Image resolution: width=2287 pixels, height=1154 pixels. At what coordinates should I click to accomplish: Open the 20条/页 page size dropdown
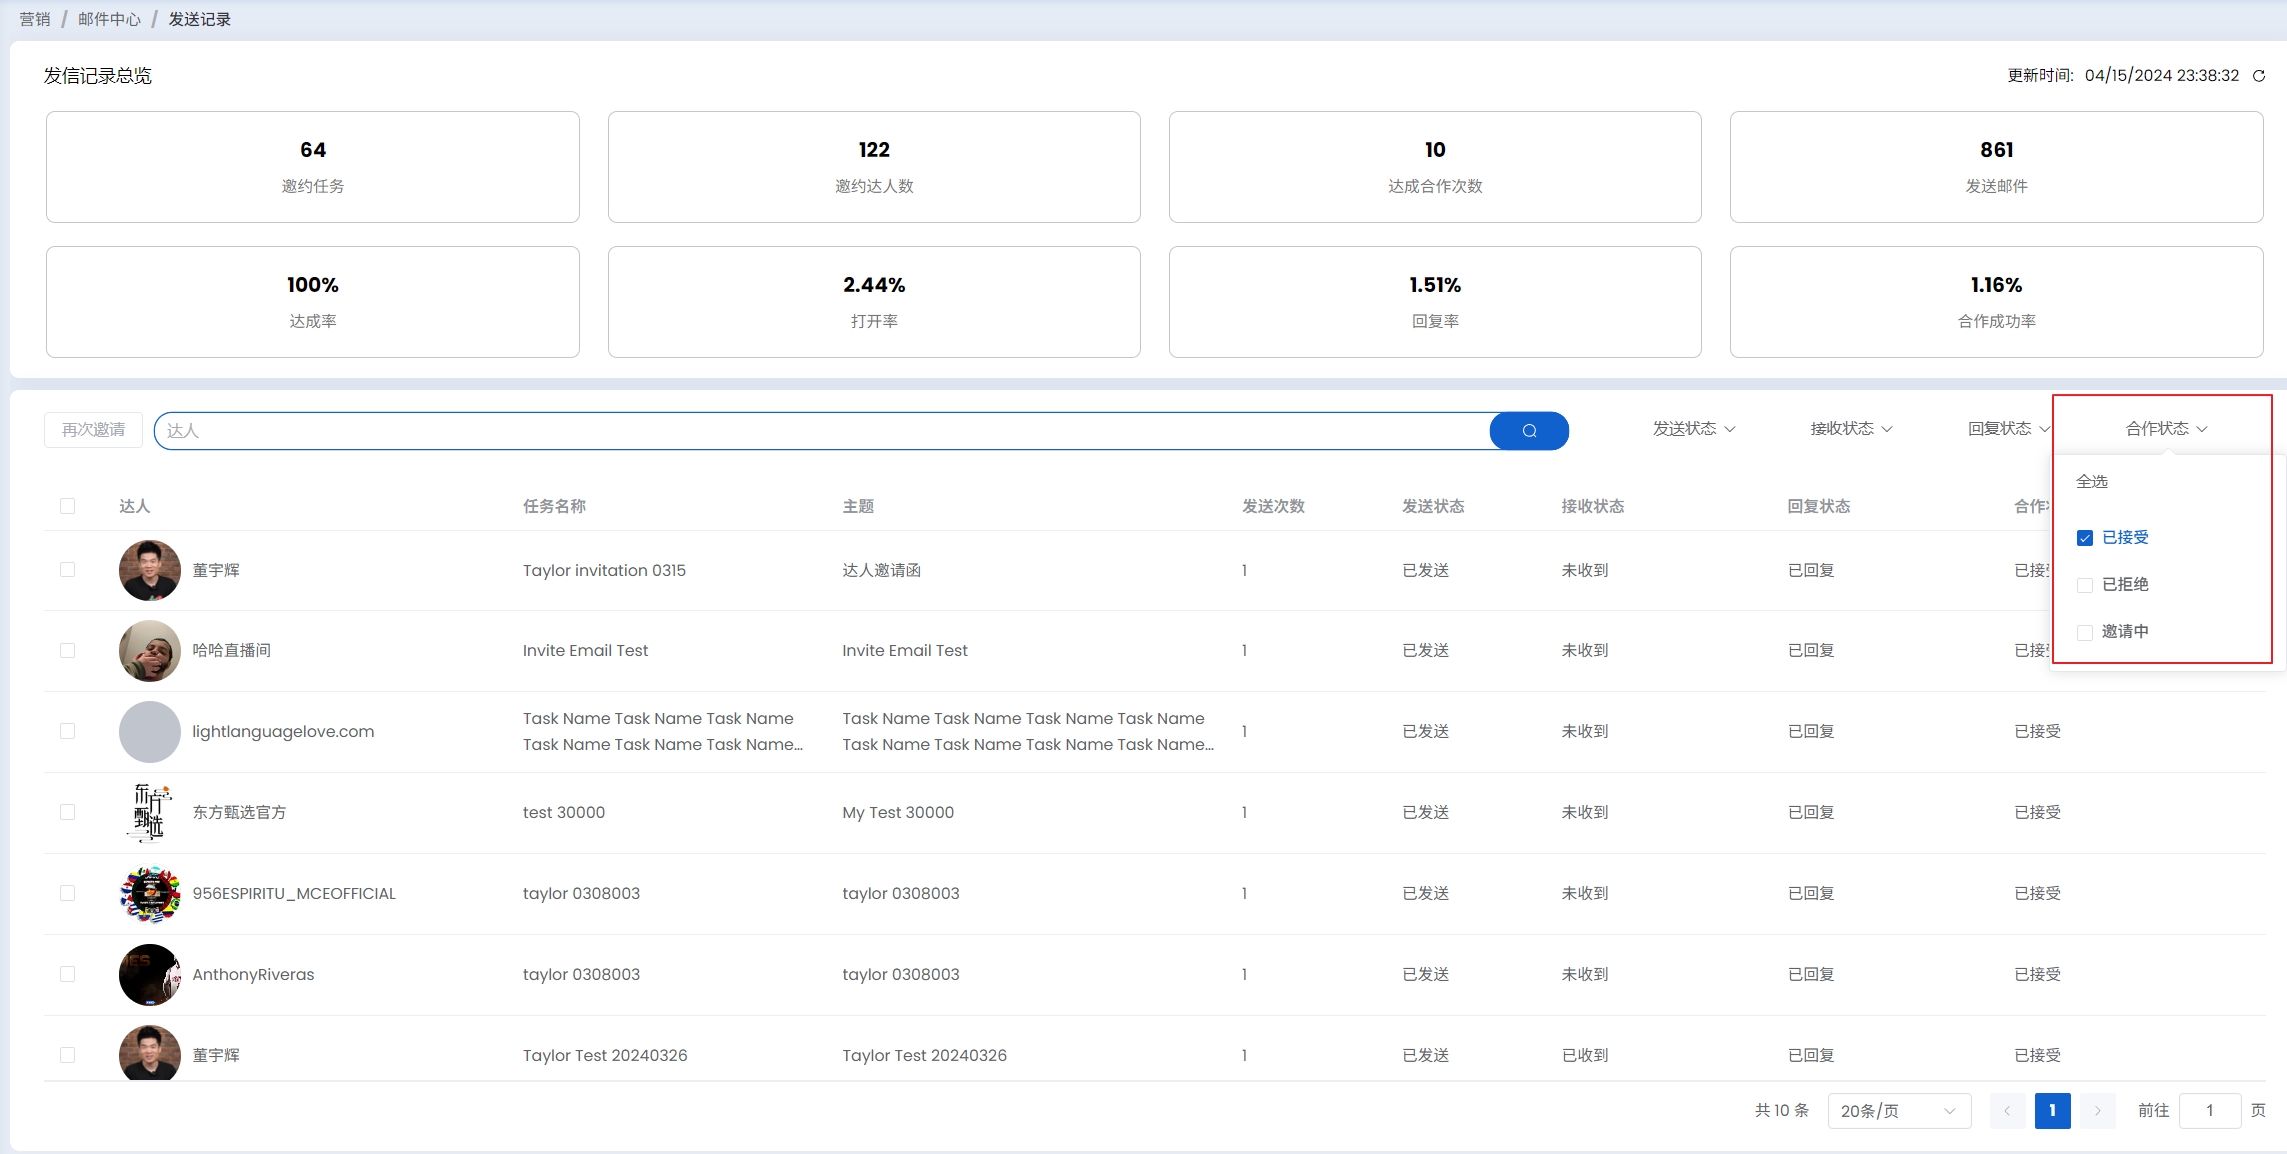pos(1898,1111)
